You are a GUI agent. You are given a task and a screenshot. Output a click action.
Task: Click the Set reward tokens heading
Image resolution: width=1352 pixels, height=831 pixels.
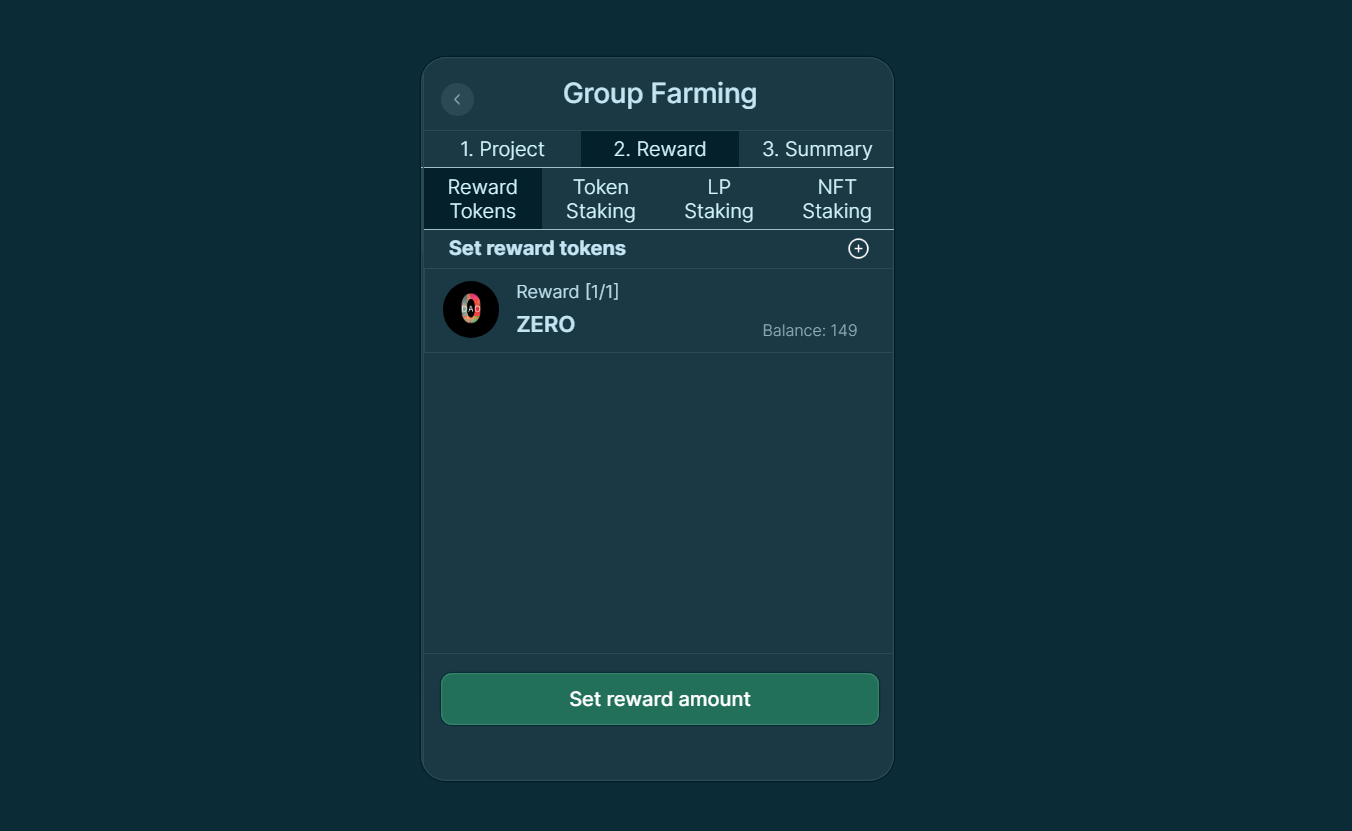point(537,248)
